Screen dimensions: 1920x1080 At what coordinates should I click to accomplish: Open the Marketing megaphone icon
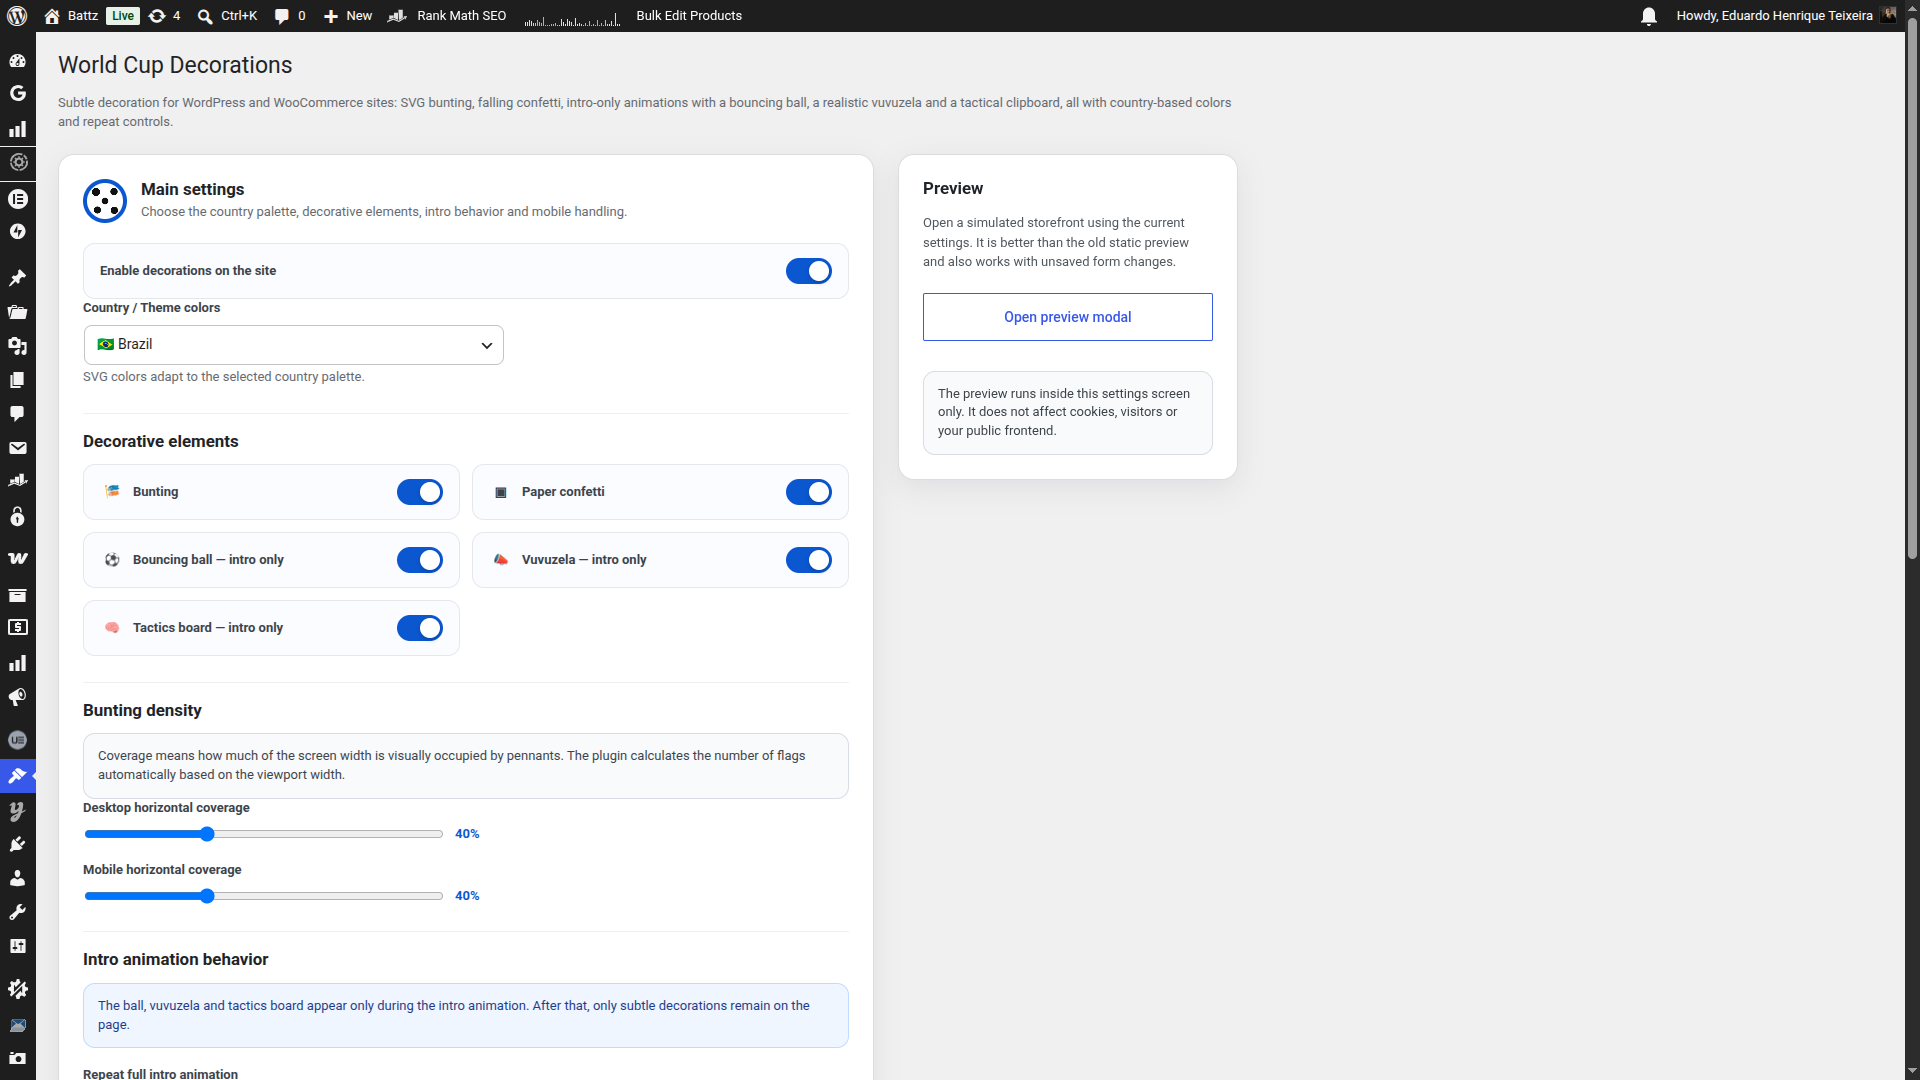(17, 697)
